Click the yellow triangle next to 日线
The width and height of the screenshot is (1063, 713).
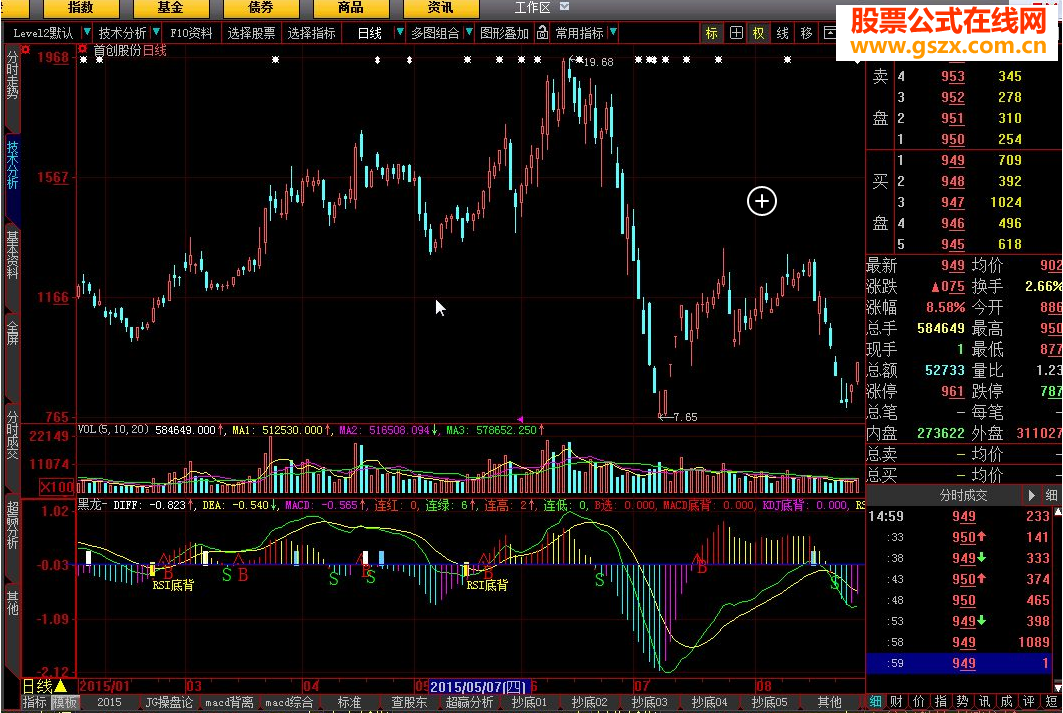(x=60, y=686)
